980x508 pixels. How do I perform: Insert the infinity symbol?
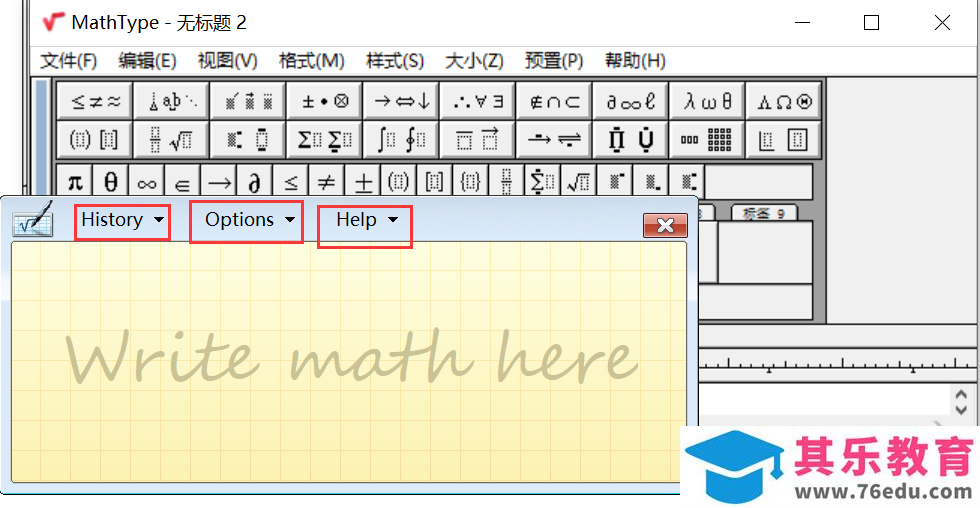[147, 182]
